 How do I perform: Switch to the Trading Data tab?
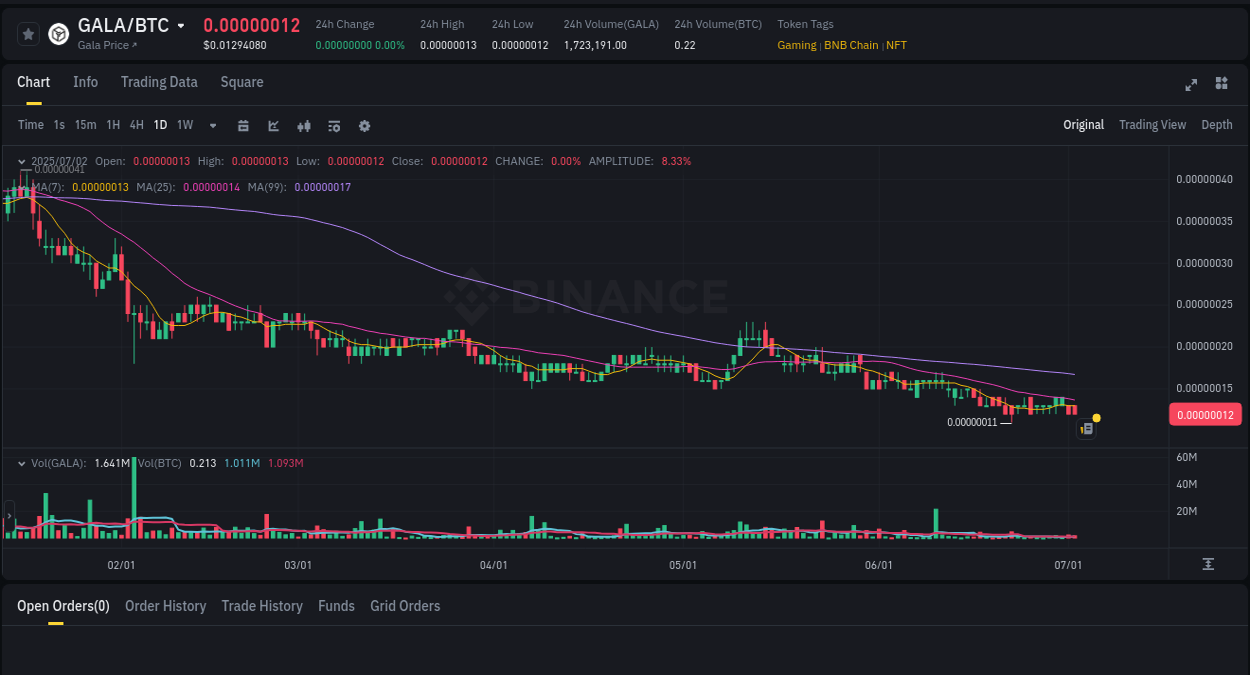click(159, 82)
